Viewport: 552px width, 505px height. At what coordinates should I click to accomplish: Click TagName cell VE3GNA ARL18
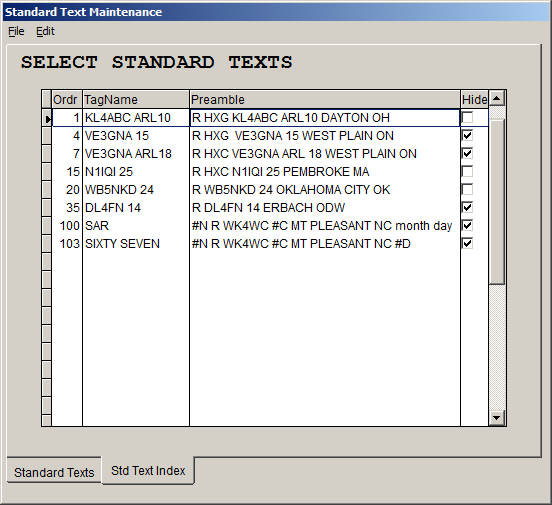pyautogui.click(x=136, y=154)
